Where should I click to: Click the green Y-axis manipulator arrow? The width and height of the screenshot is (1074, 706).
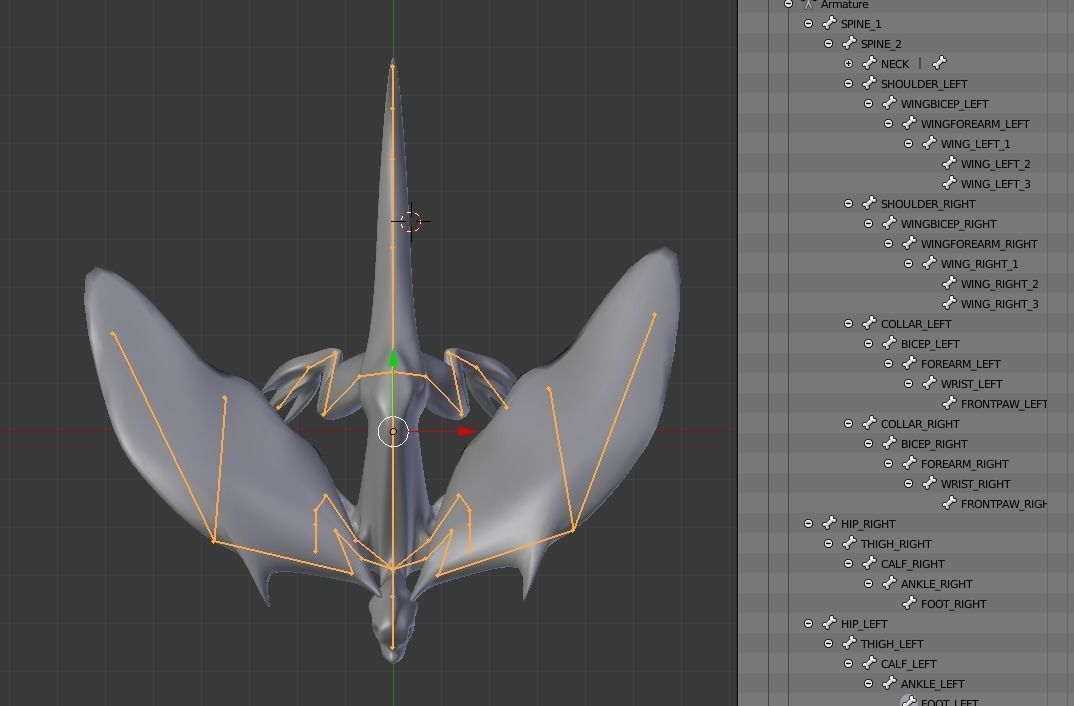coord(393,358)
